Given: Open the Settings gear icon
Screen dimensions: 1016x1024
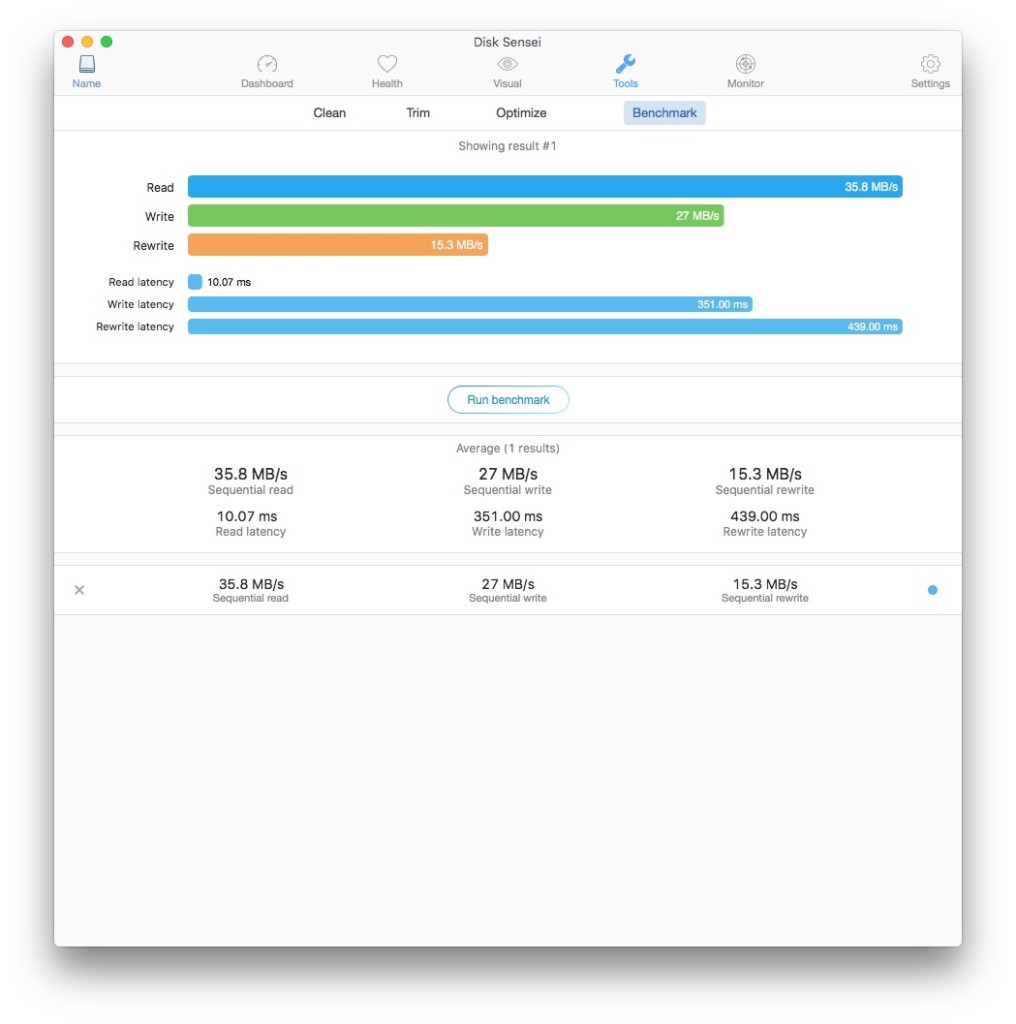Looking at the screenshot, I should (x=930, y=64).
